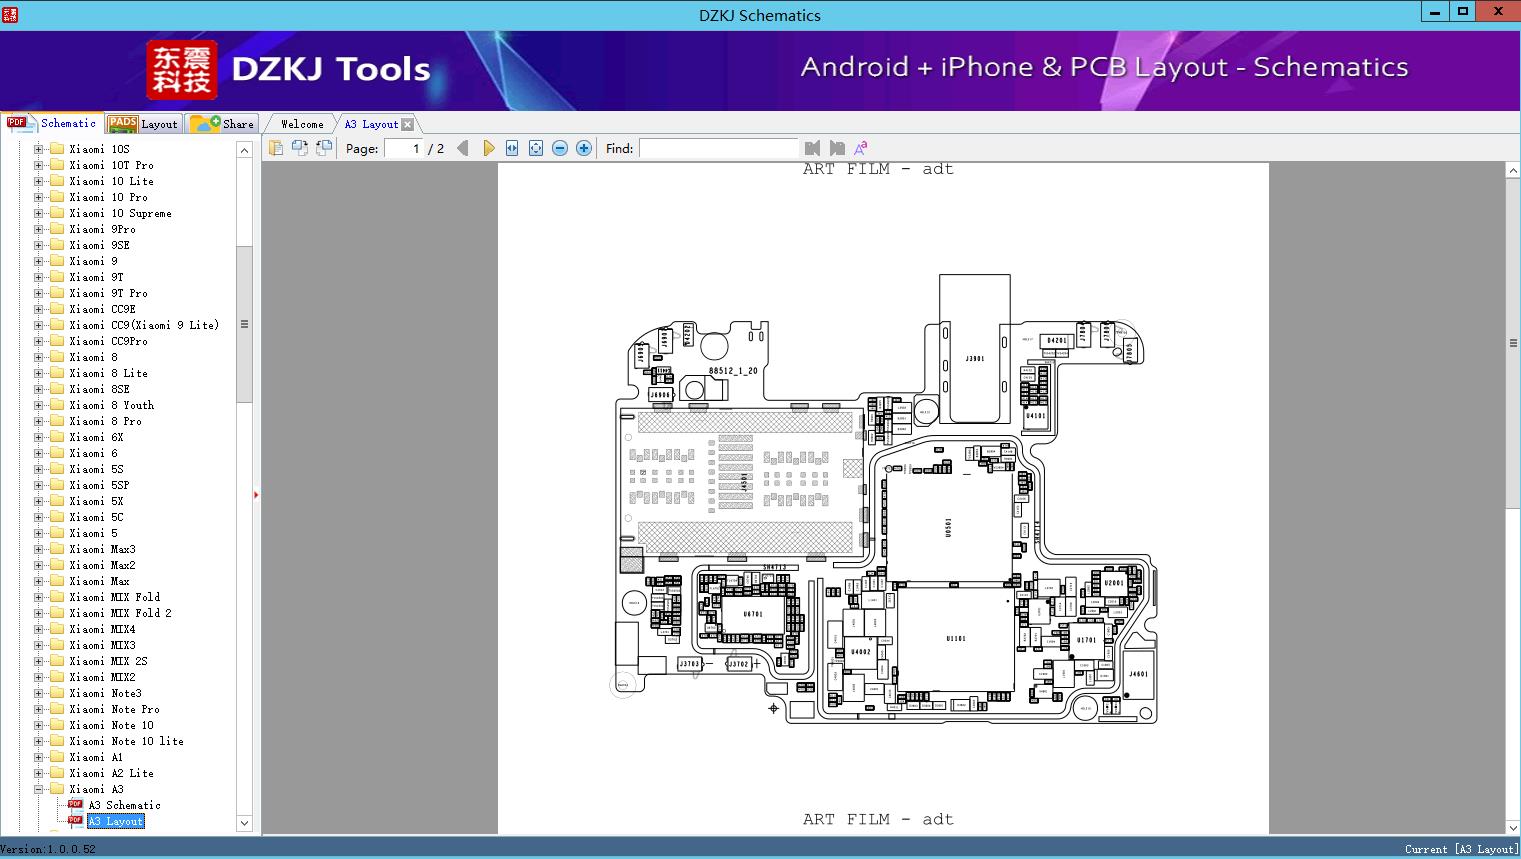
Task: Close the A3 Layout tab
Action: pos(407,125)
